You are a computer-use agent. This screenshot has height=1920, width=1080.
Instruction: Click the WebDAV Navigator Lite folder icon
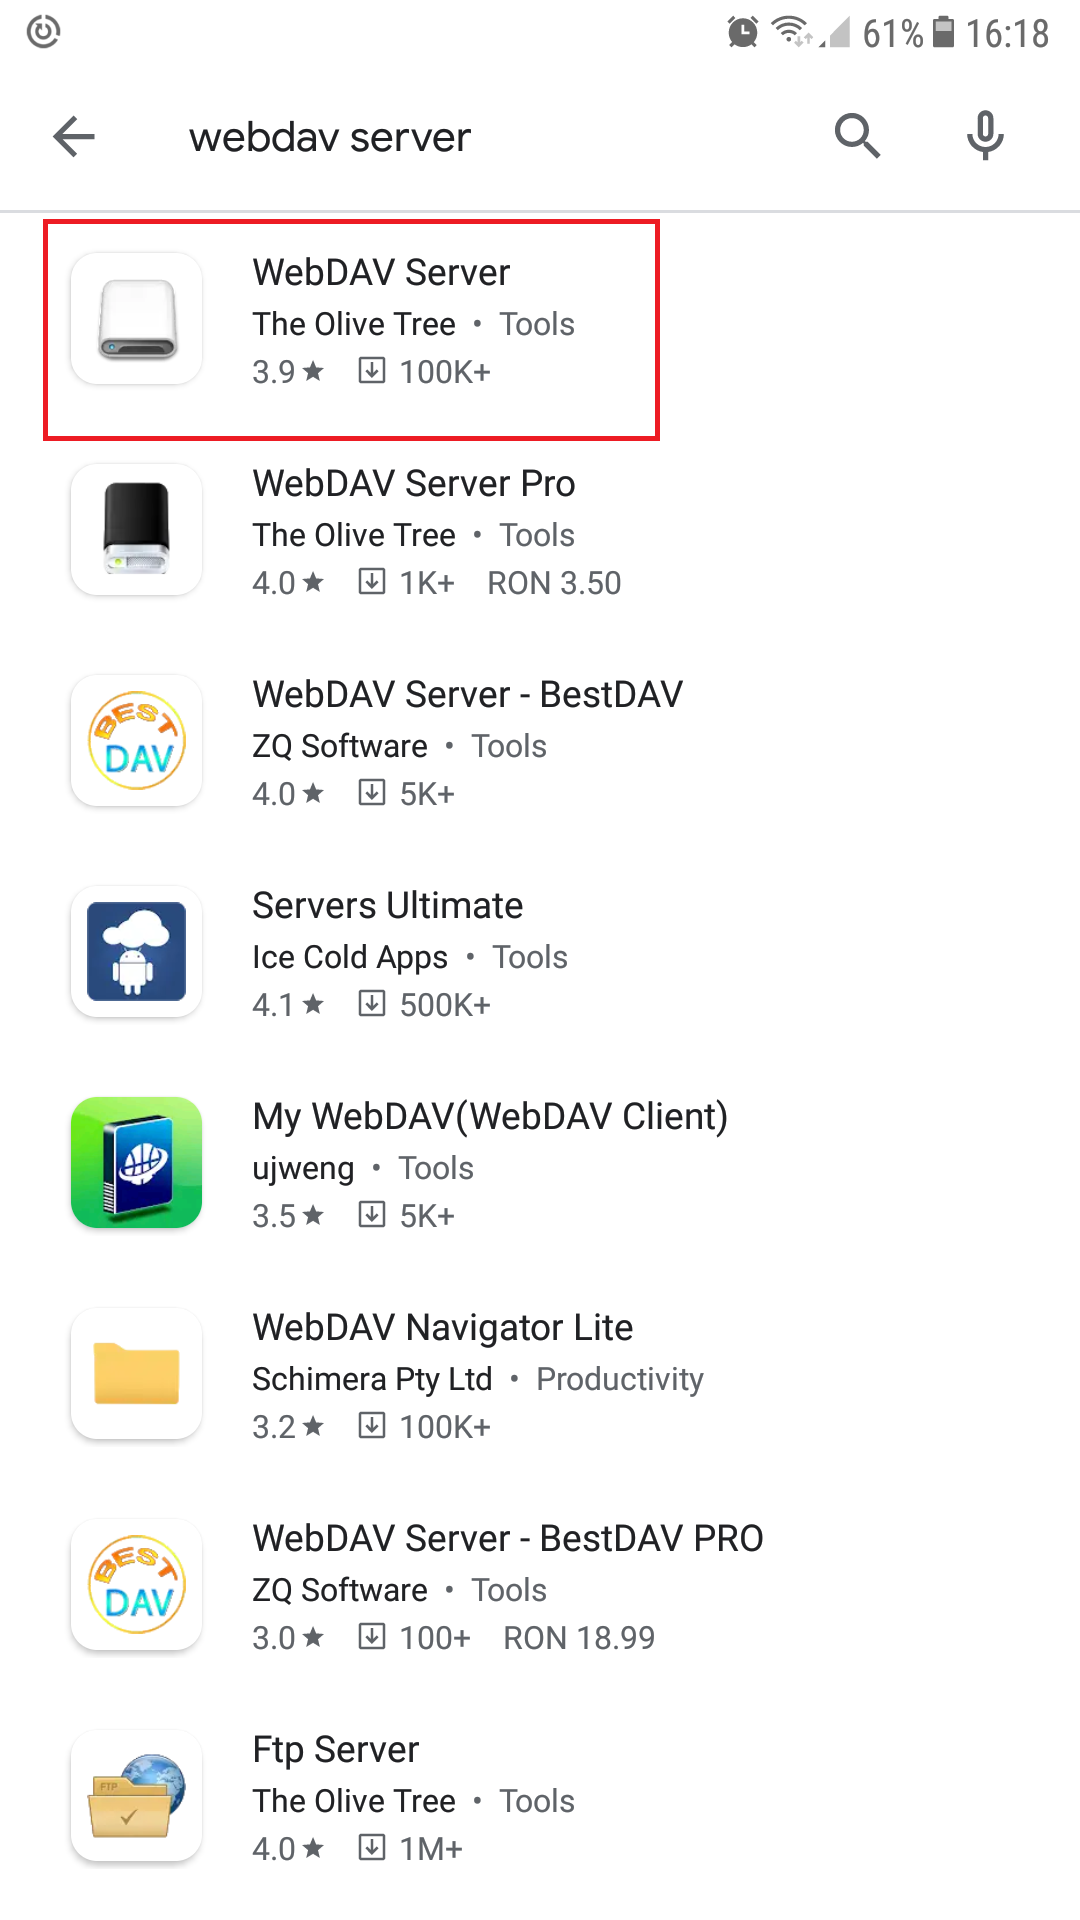point(135,1374)
